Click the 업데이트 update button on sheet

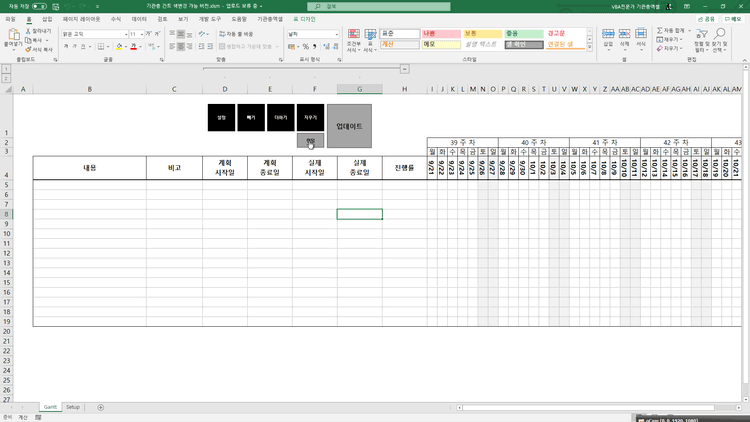click(x=349, y=126)
